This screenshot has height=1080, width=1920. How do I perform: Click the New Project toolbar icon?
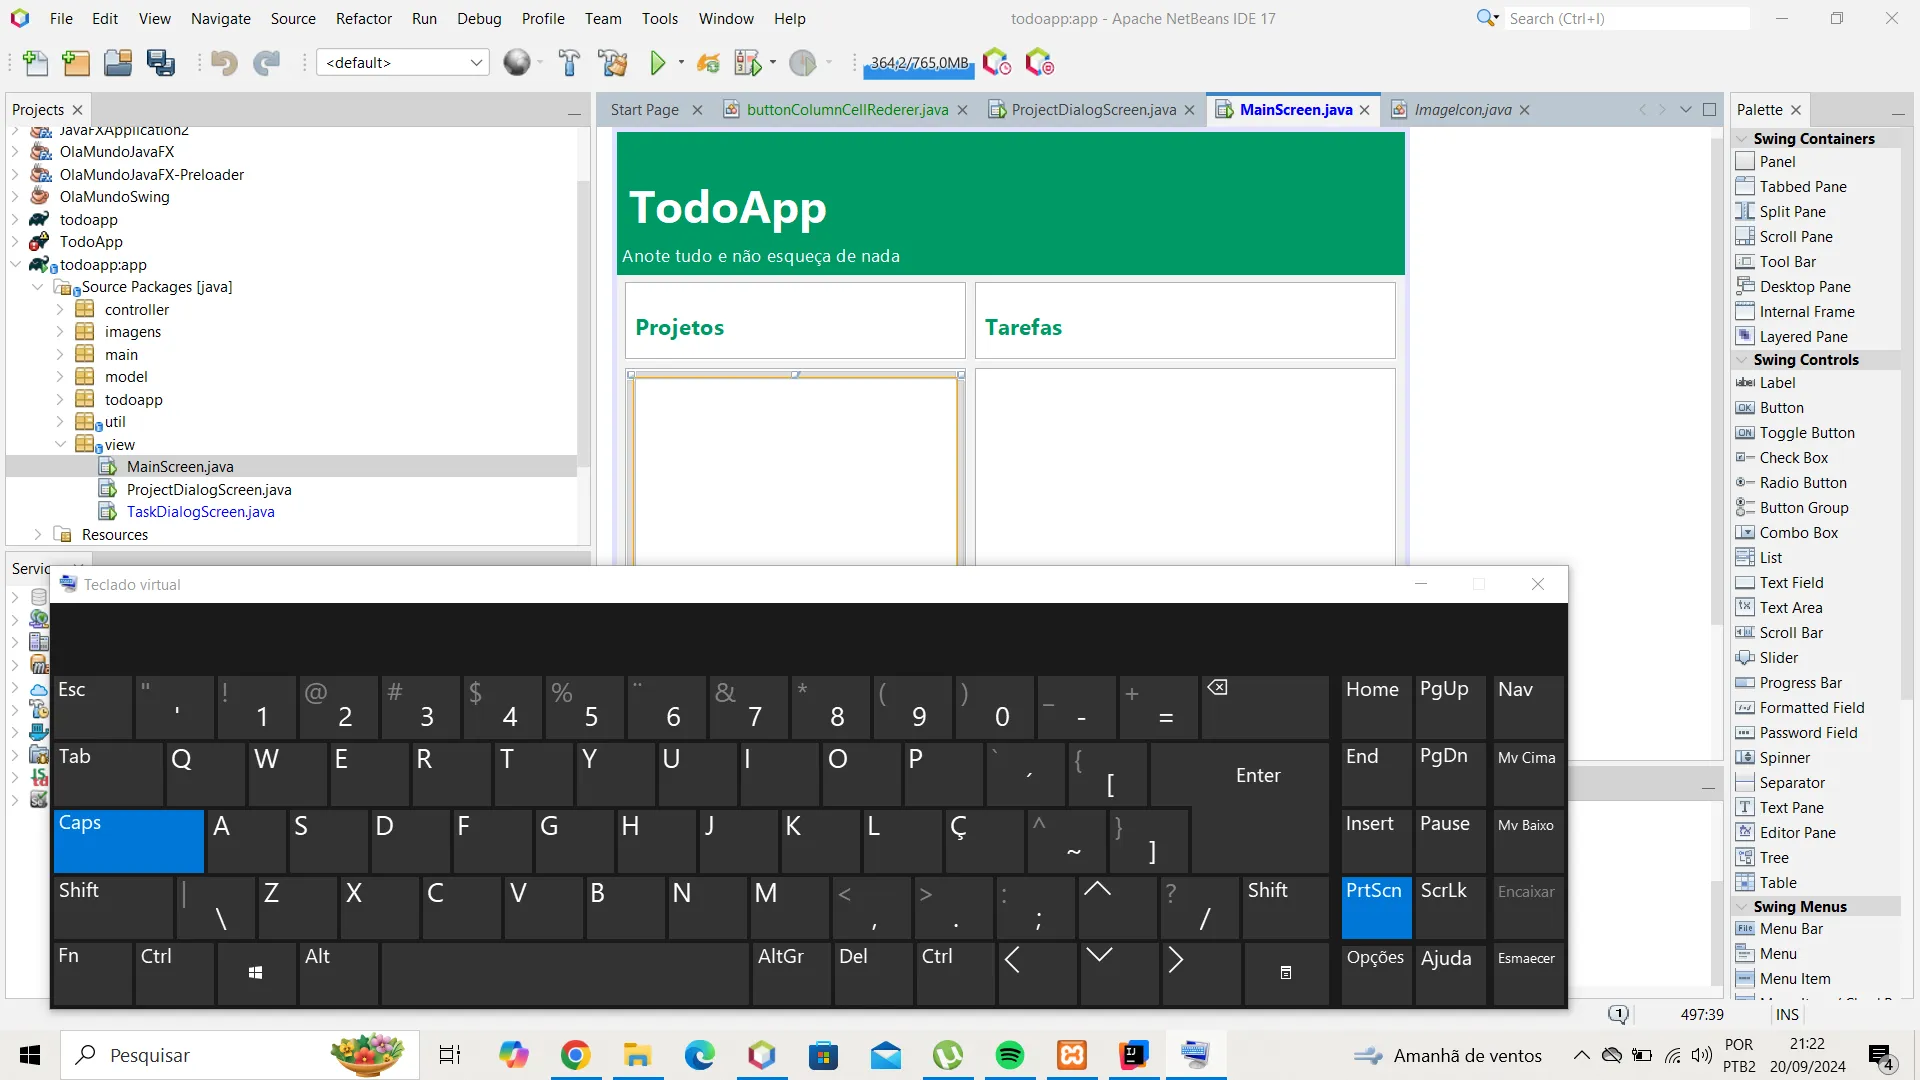[x=76, y=63]
